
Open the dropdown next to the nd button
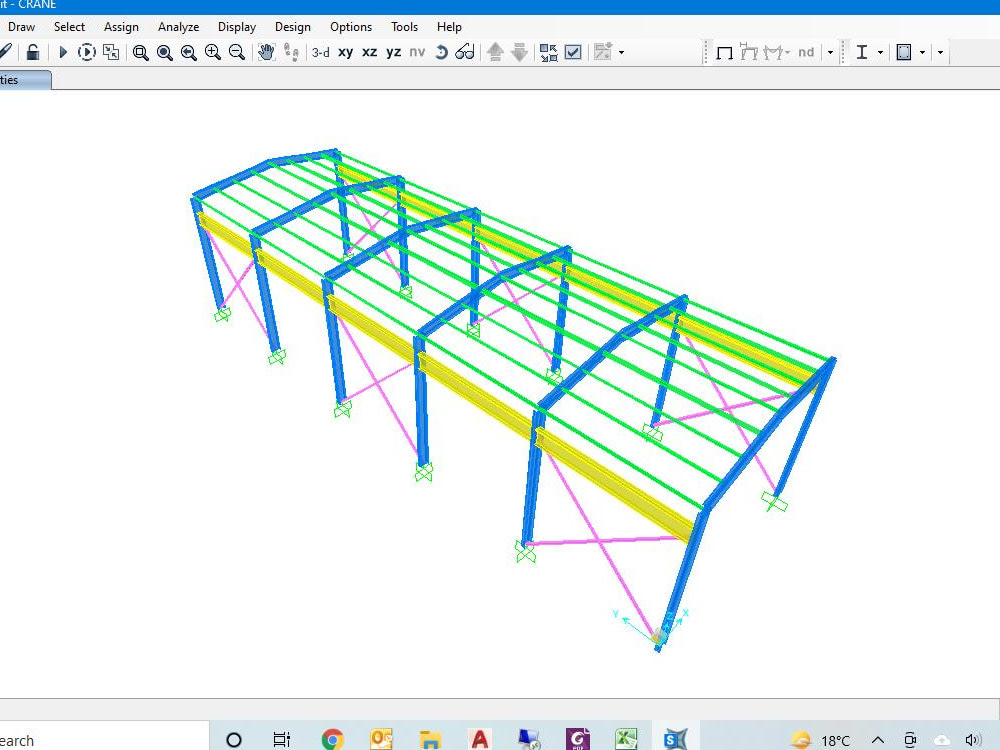pyautogui.click(x=830, y=52)
